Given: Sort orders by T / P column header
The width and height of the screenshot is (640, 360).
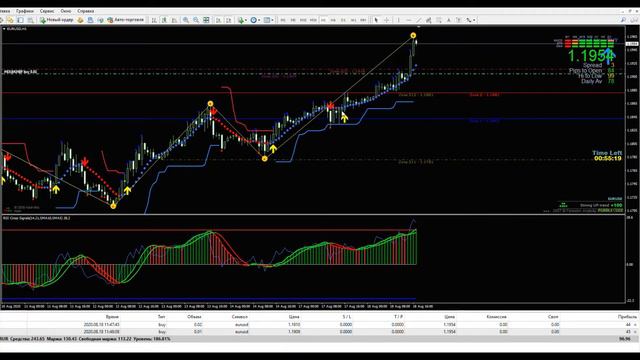Looking at the screenshot, I should [398, 317].
